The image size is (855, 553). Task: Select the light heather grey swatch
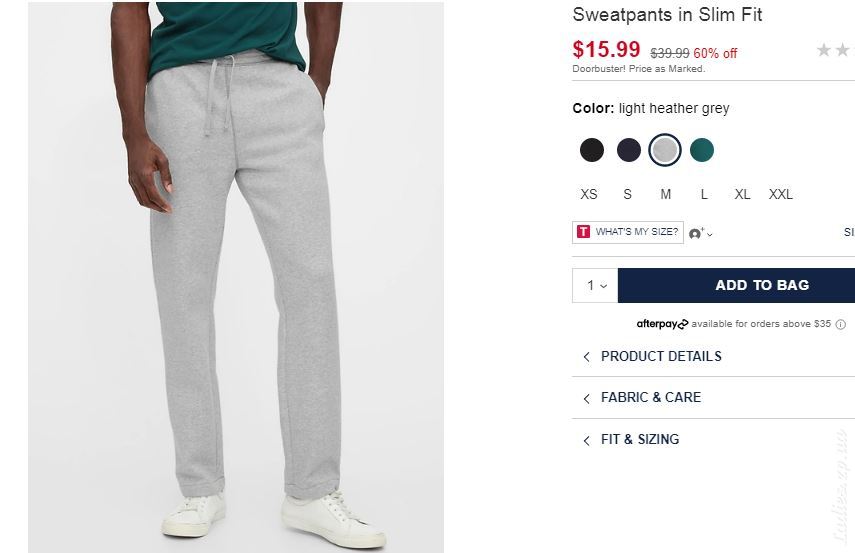pos(665,150)
